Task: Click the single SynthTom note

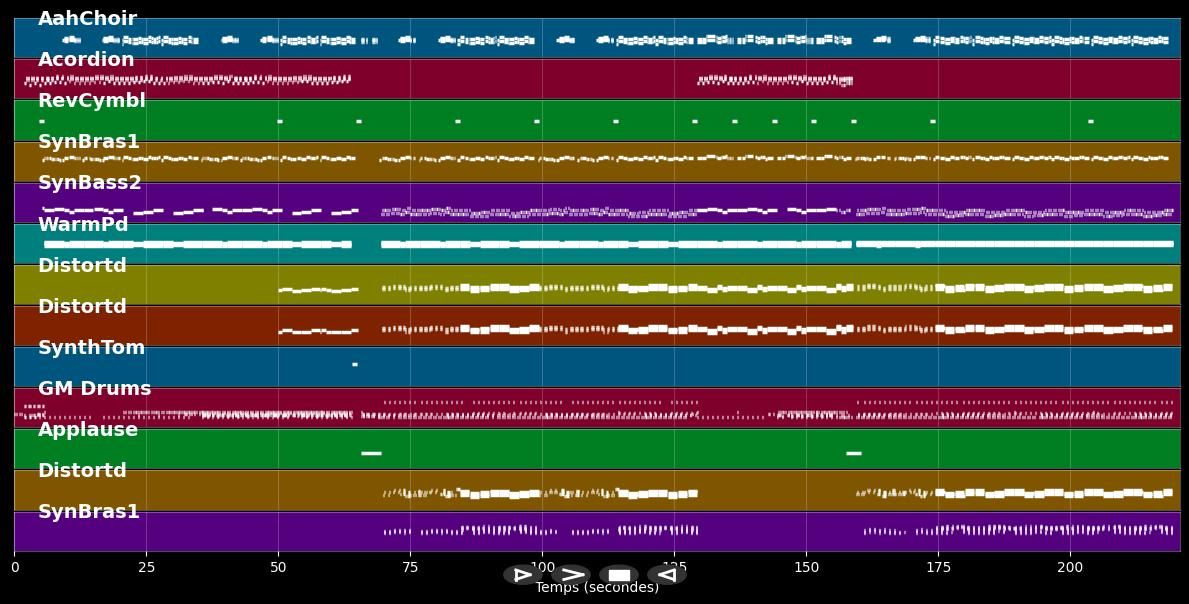Action: pos(355,364)
